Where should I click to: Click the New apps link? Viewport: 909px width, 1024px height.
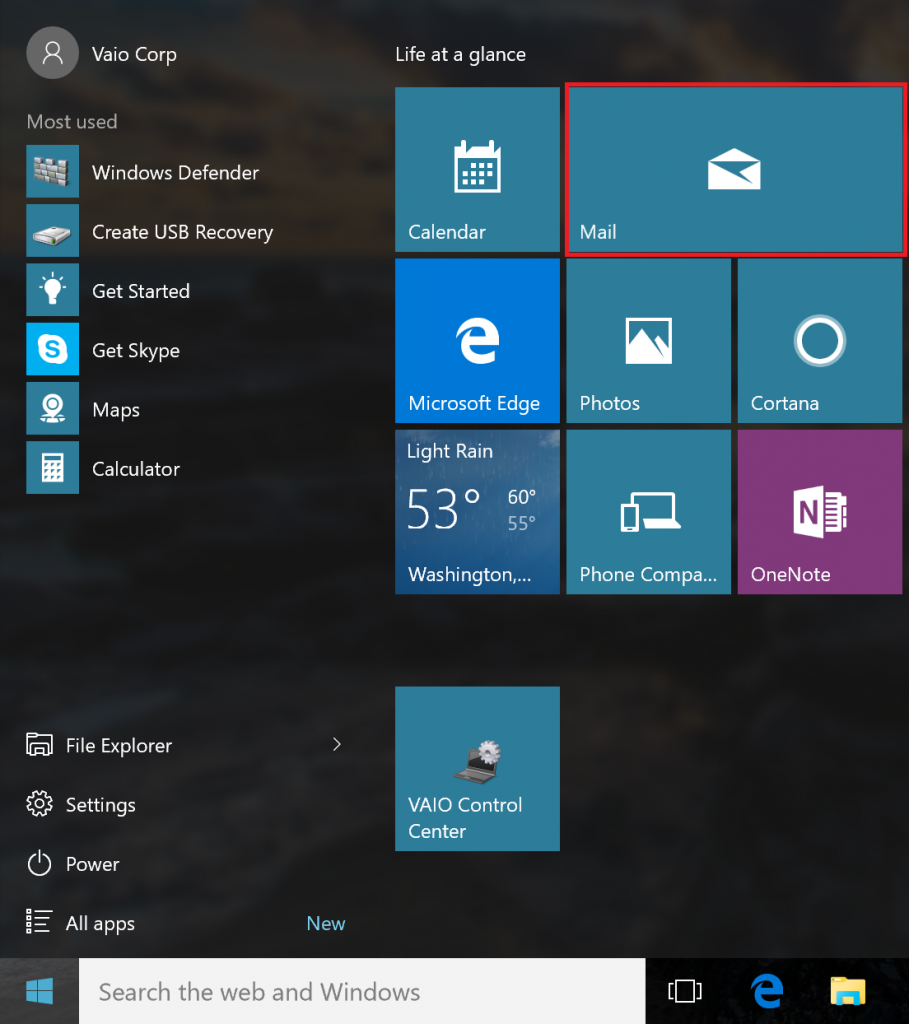click(x=326, y=923)
